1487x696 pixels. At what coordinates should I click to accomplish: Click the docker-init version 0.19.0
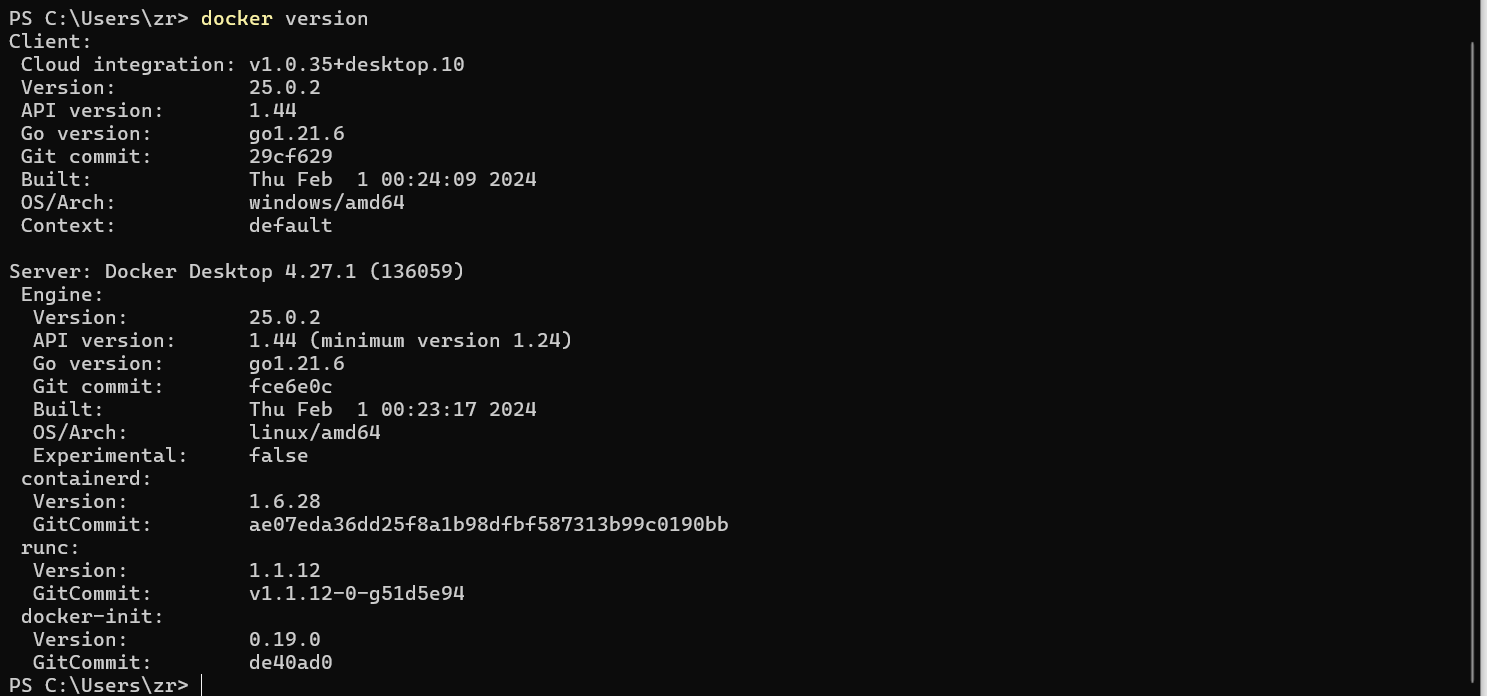point(285,640)
